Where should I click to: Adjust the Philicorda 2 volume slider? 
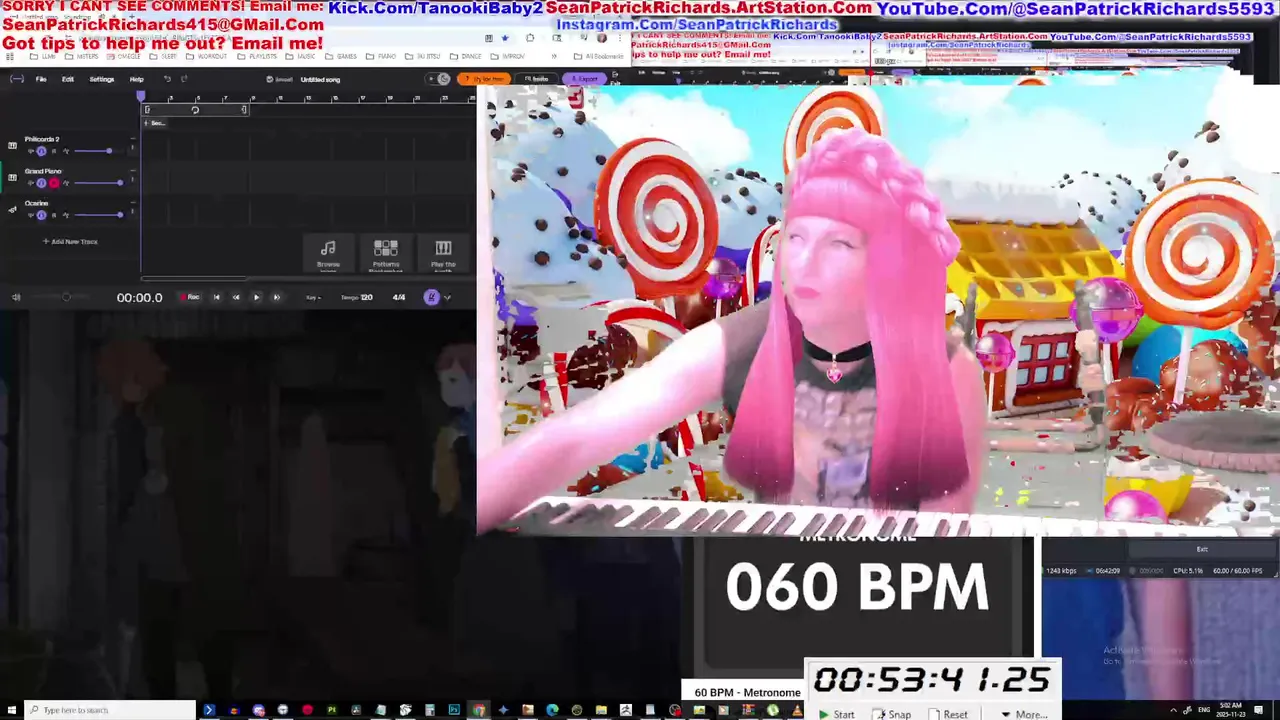[99, 151]
